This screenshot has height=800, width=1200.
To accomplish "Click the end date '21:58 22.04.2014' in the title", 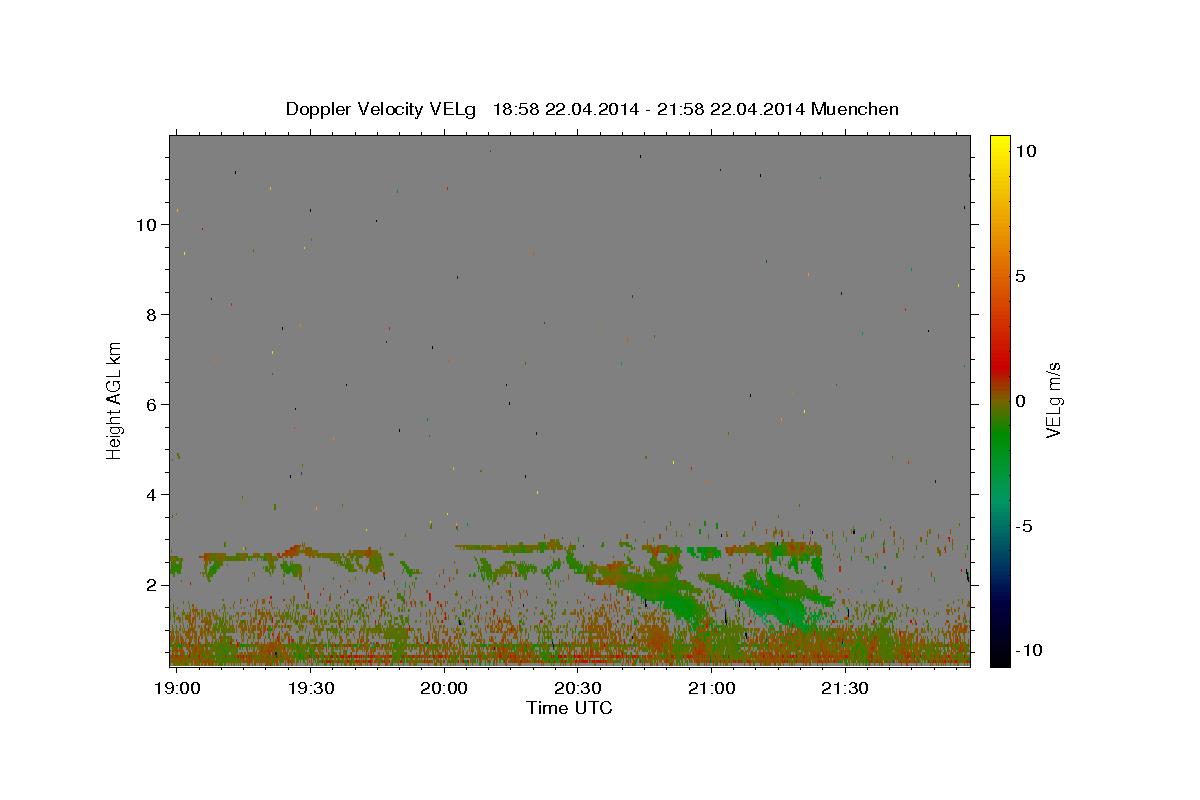I will pyautogui.click(x=731, y=109).
